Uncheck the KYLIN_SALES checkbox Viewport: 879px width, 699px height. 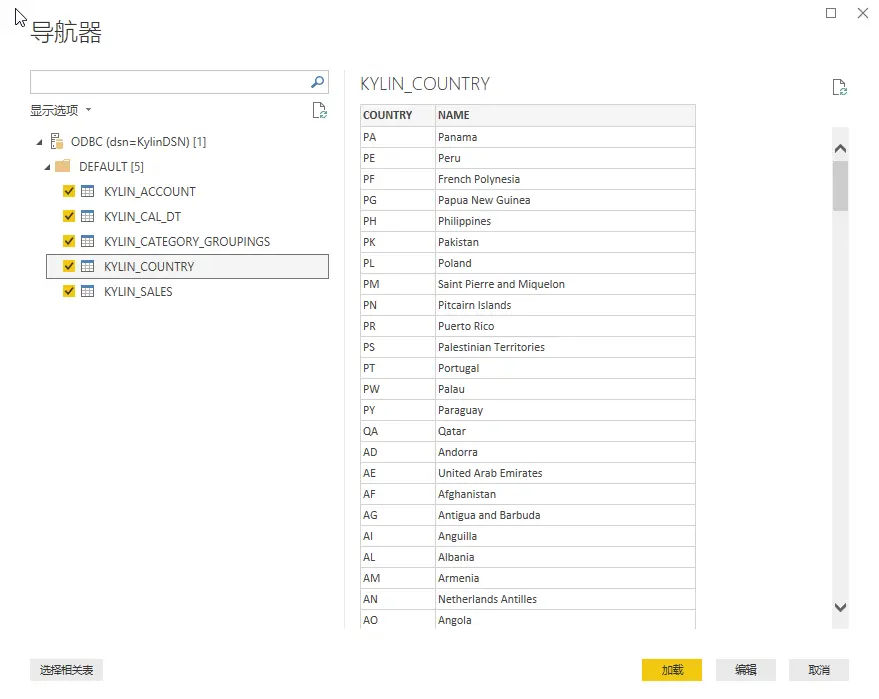point(69,291)
